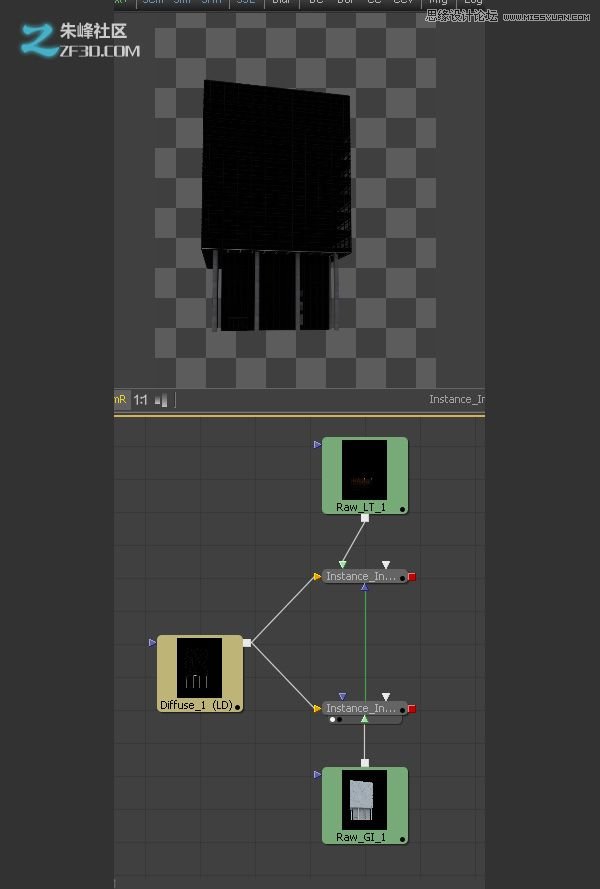Click yellow background input of upper Instance node
Screen dimensions: 600x889
317,577
